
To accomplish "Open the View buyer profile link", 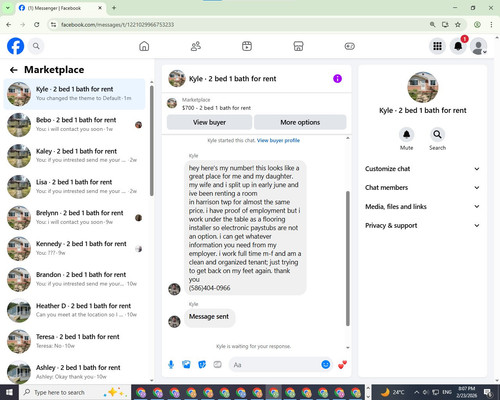I will 278,140.
